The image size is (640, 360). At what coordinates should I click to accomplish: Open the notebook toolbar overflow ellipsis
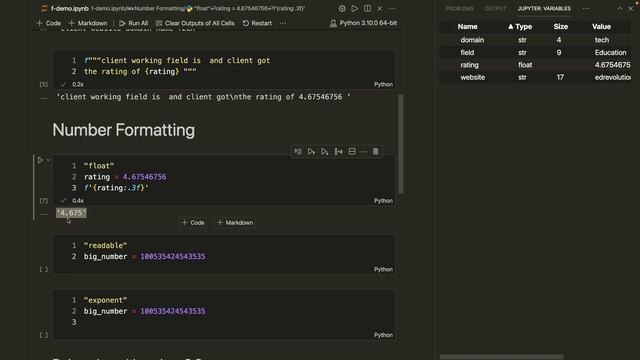[283, 23]
